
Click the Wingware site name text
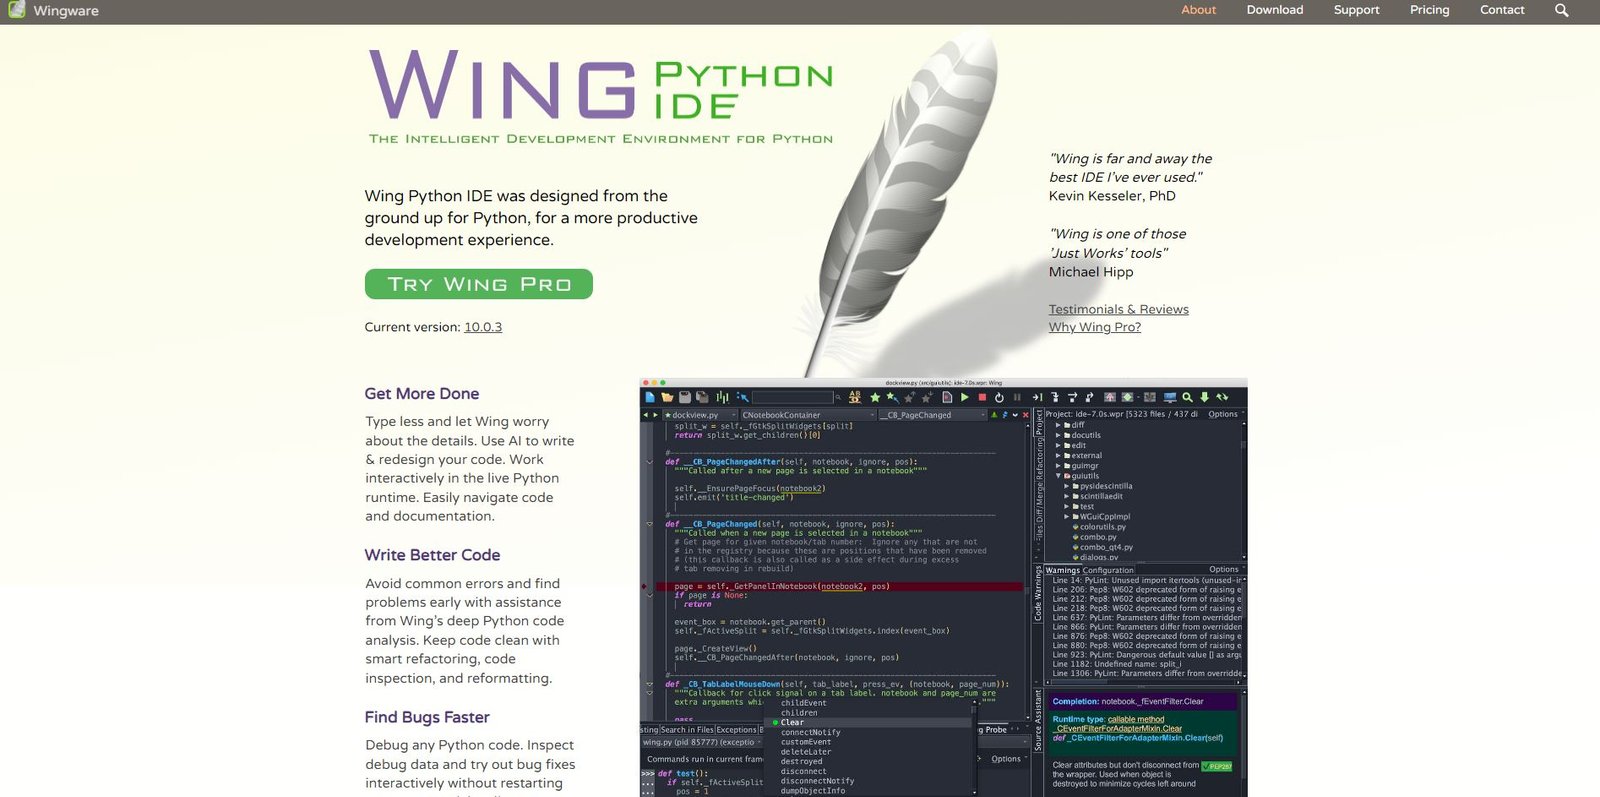tap(66, 11)
